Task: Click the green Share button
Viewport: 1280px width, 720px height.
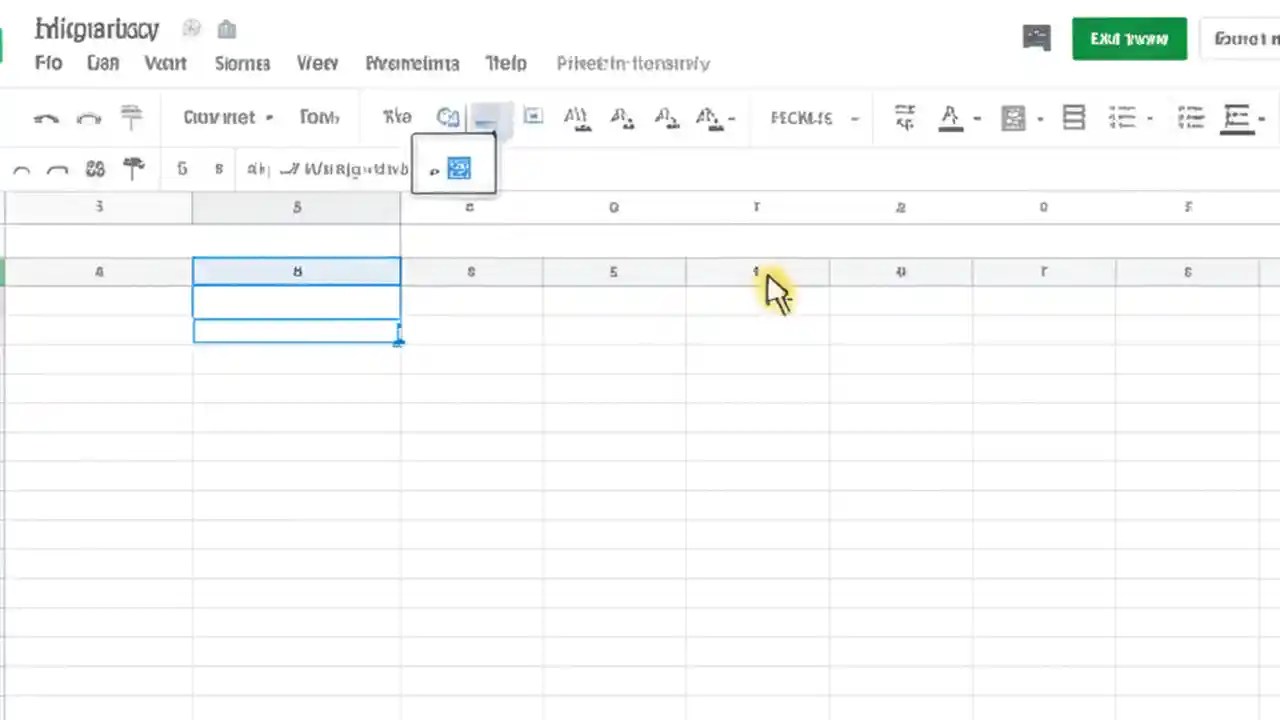Action: tap(1129, 38)
